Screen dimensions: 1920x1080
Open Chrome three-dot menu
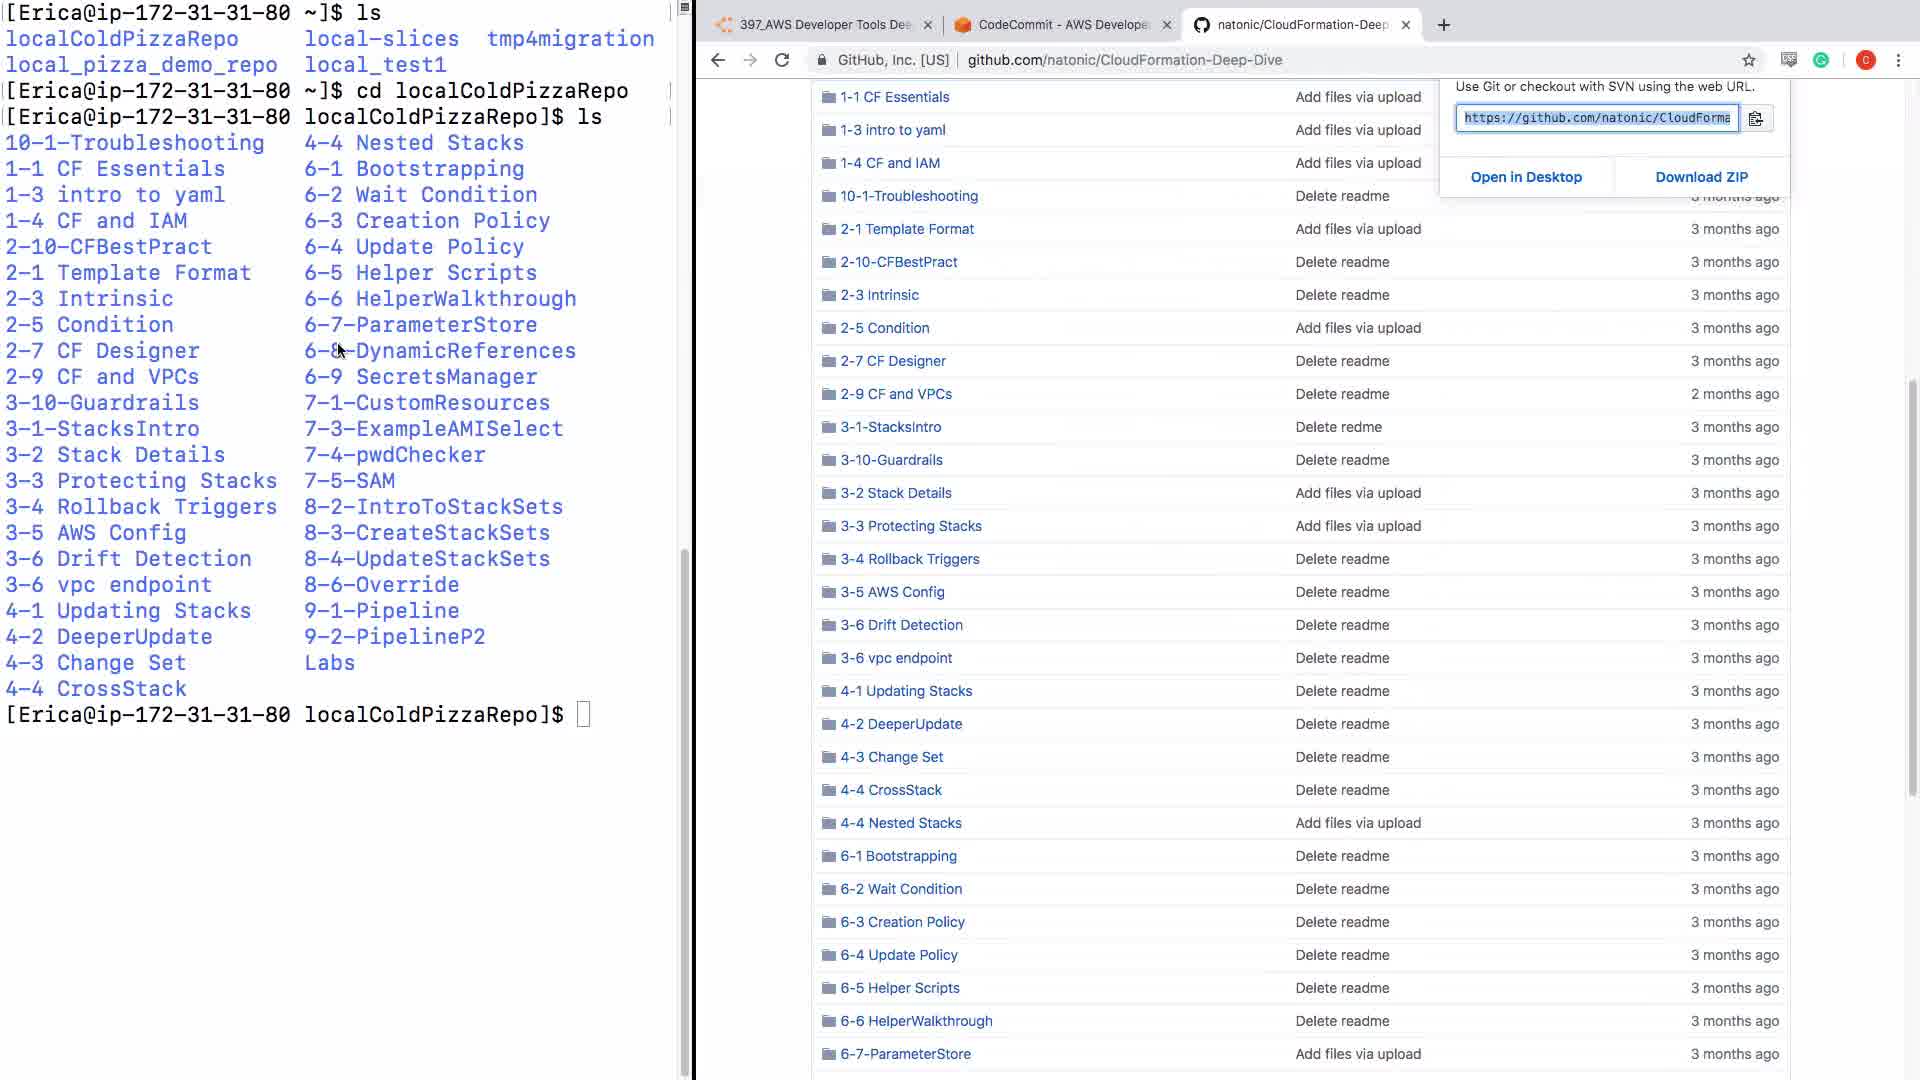coord(1898,60)
